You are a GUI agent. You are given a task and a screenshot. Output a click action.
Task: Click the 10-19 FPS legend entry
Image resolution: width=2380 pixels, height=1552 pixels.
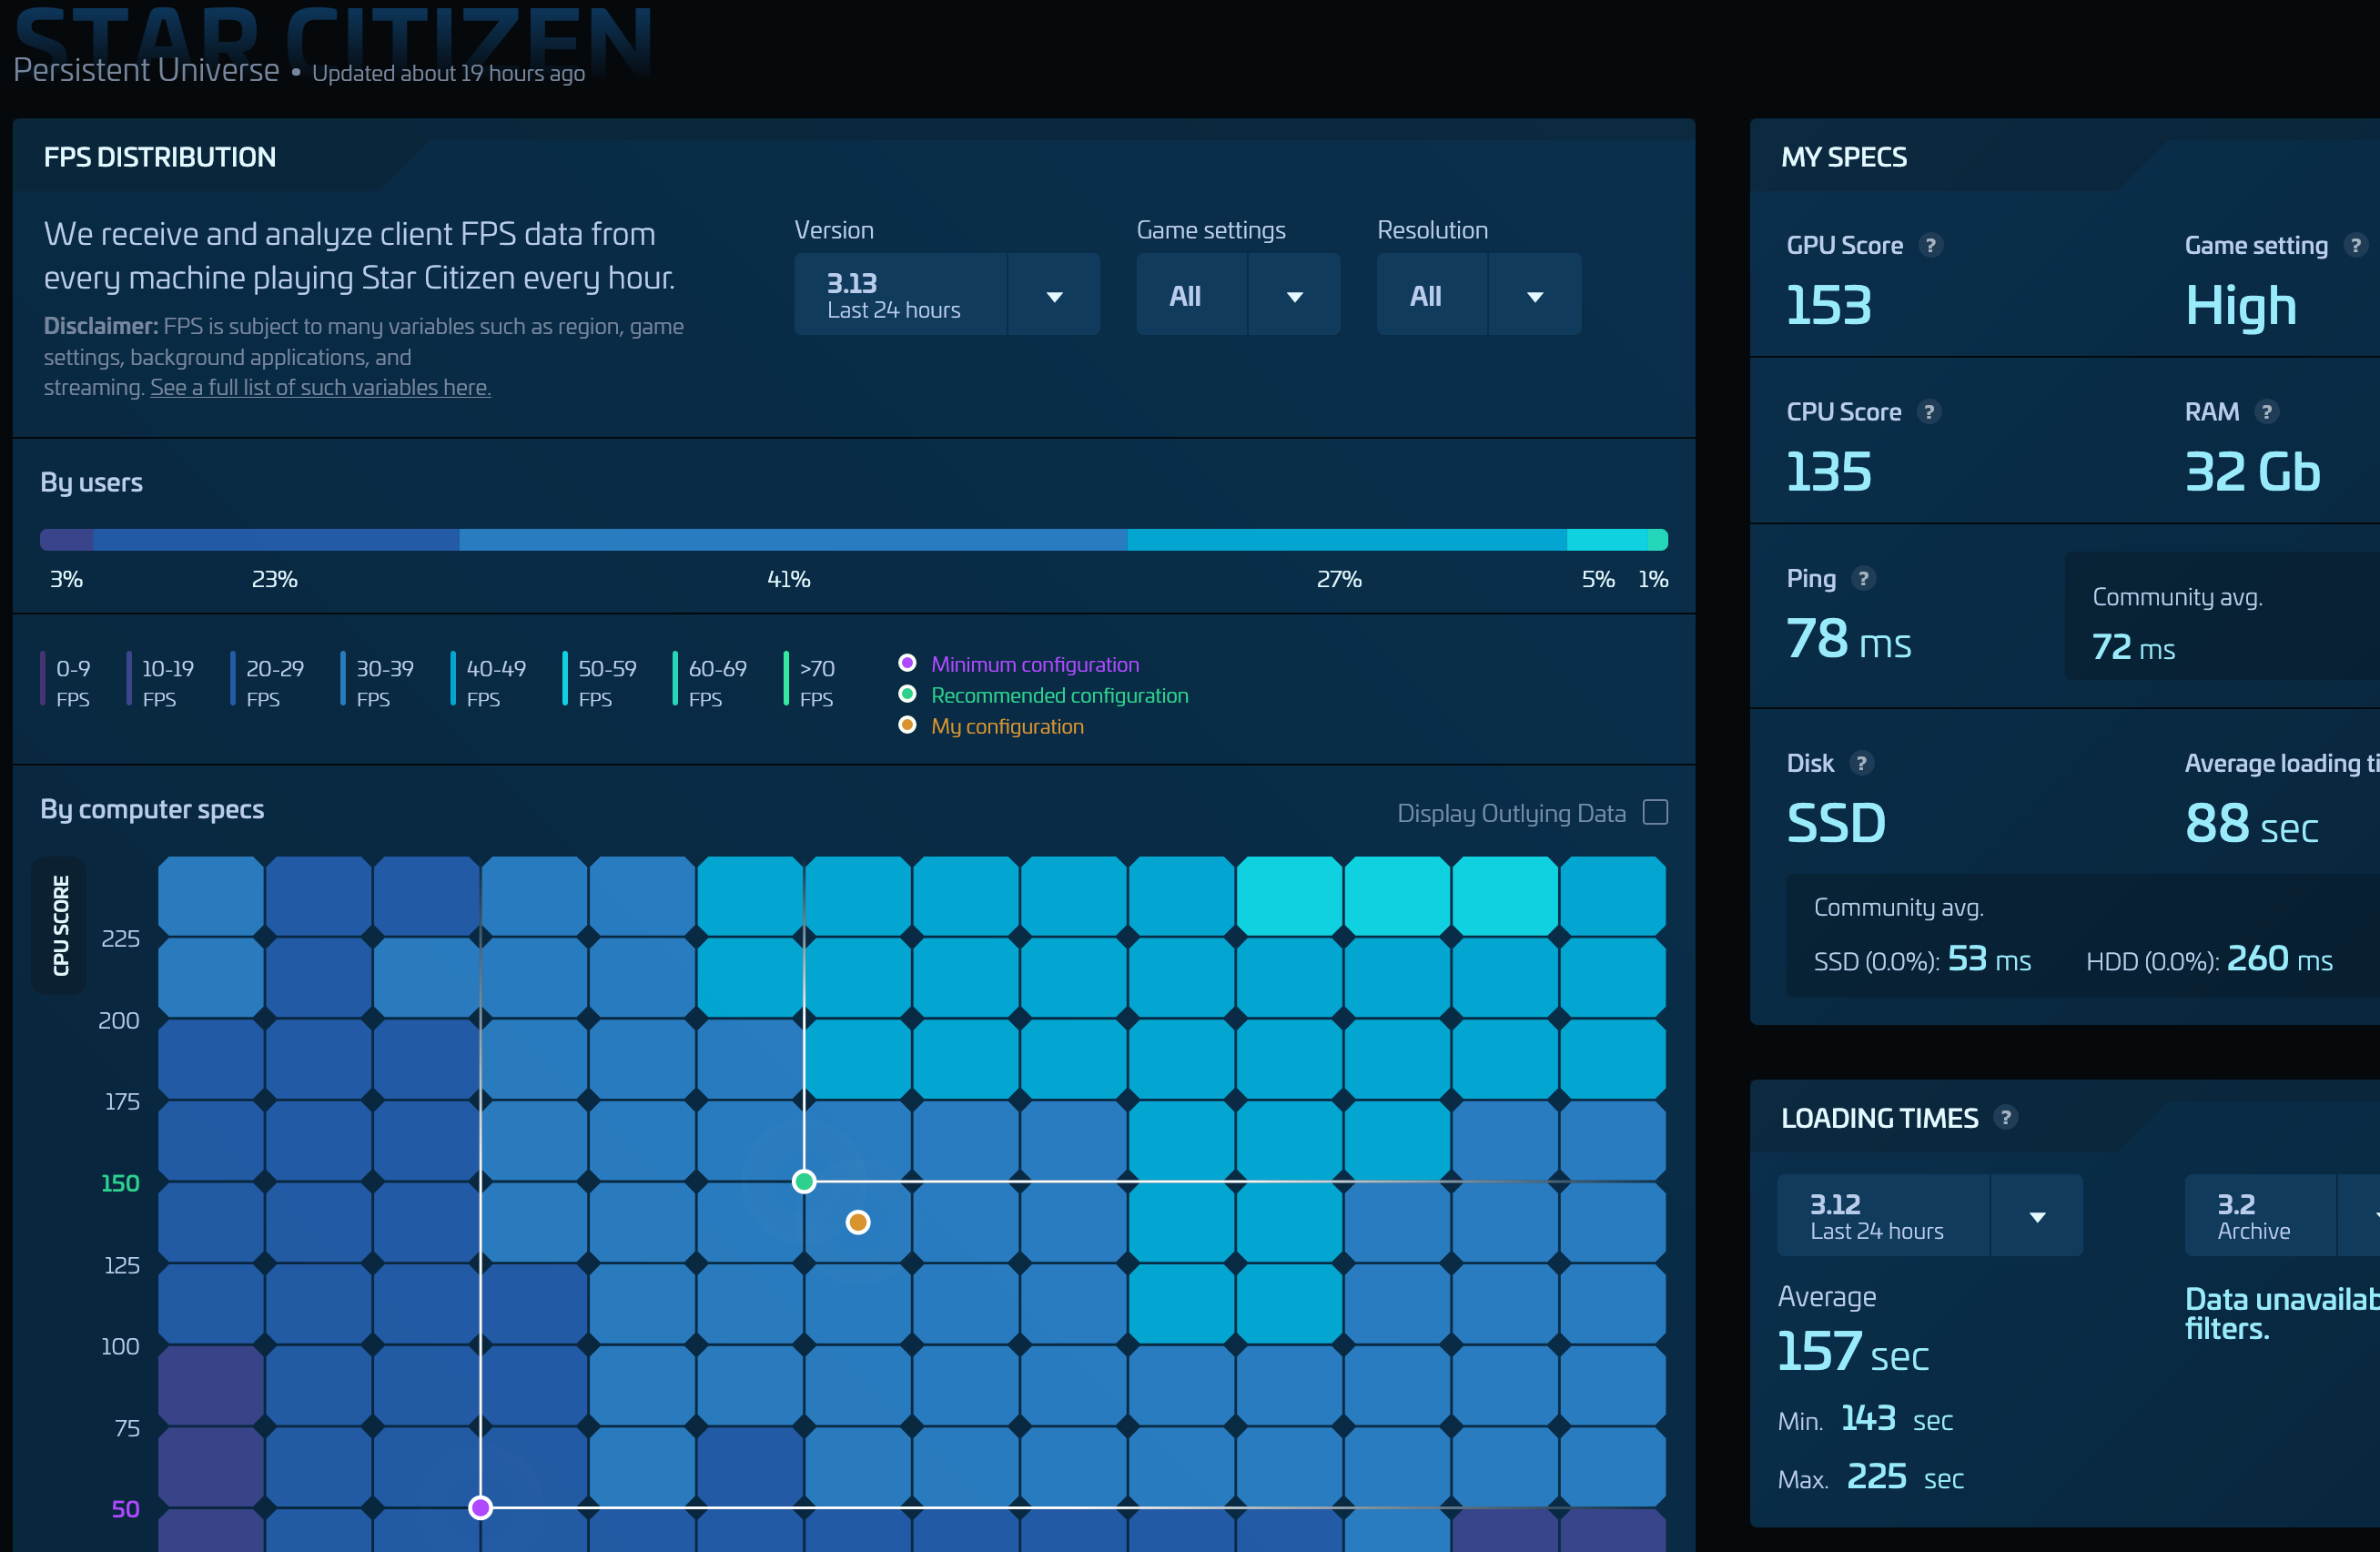tap(161, 682)
